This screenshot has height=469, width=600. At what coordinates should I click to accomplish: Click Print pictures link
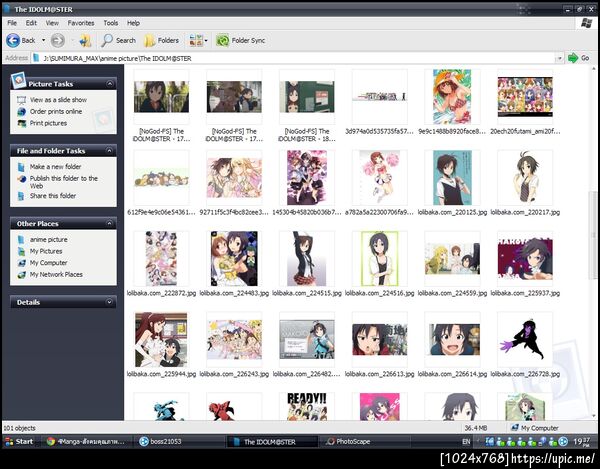pyautogui.click(x=48, y=123)
